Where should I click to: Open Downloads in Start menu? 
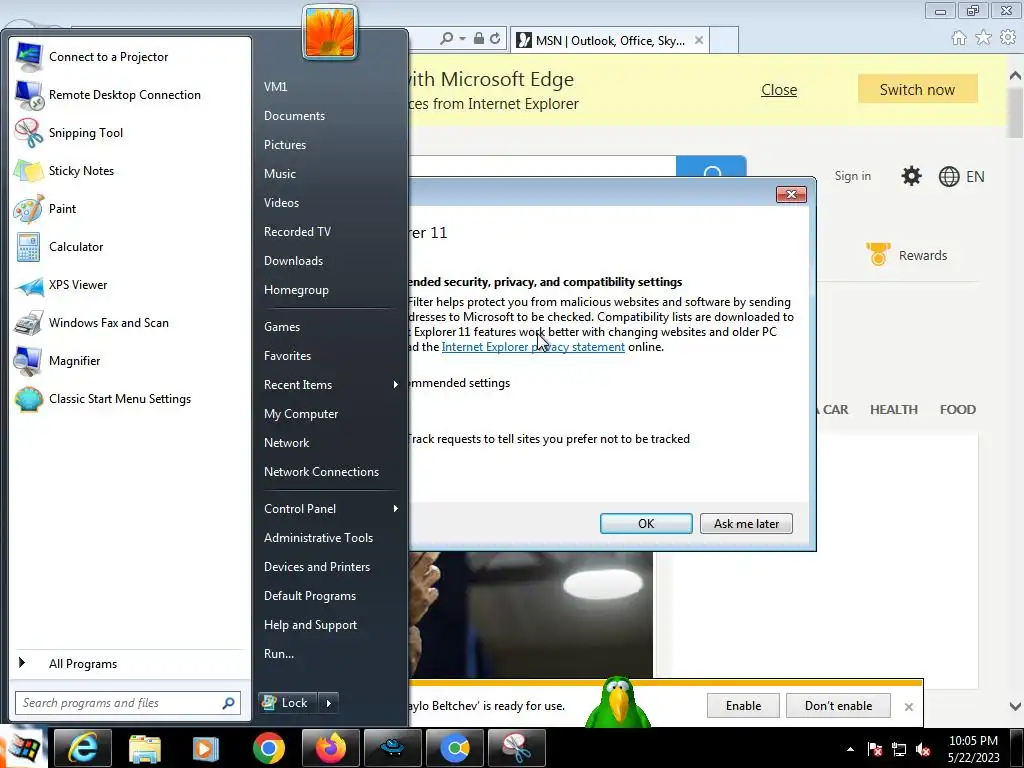pyautogui.click(x=293, y=261)
